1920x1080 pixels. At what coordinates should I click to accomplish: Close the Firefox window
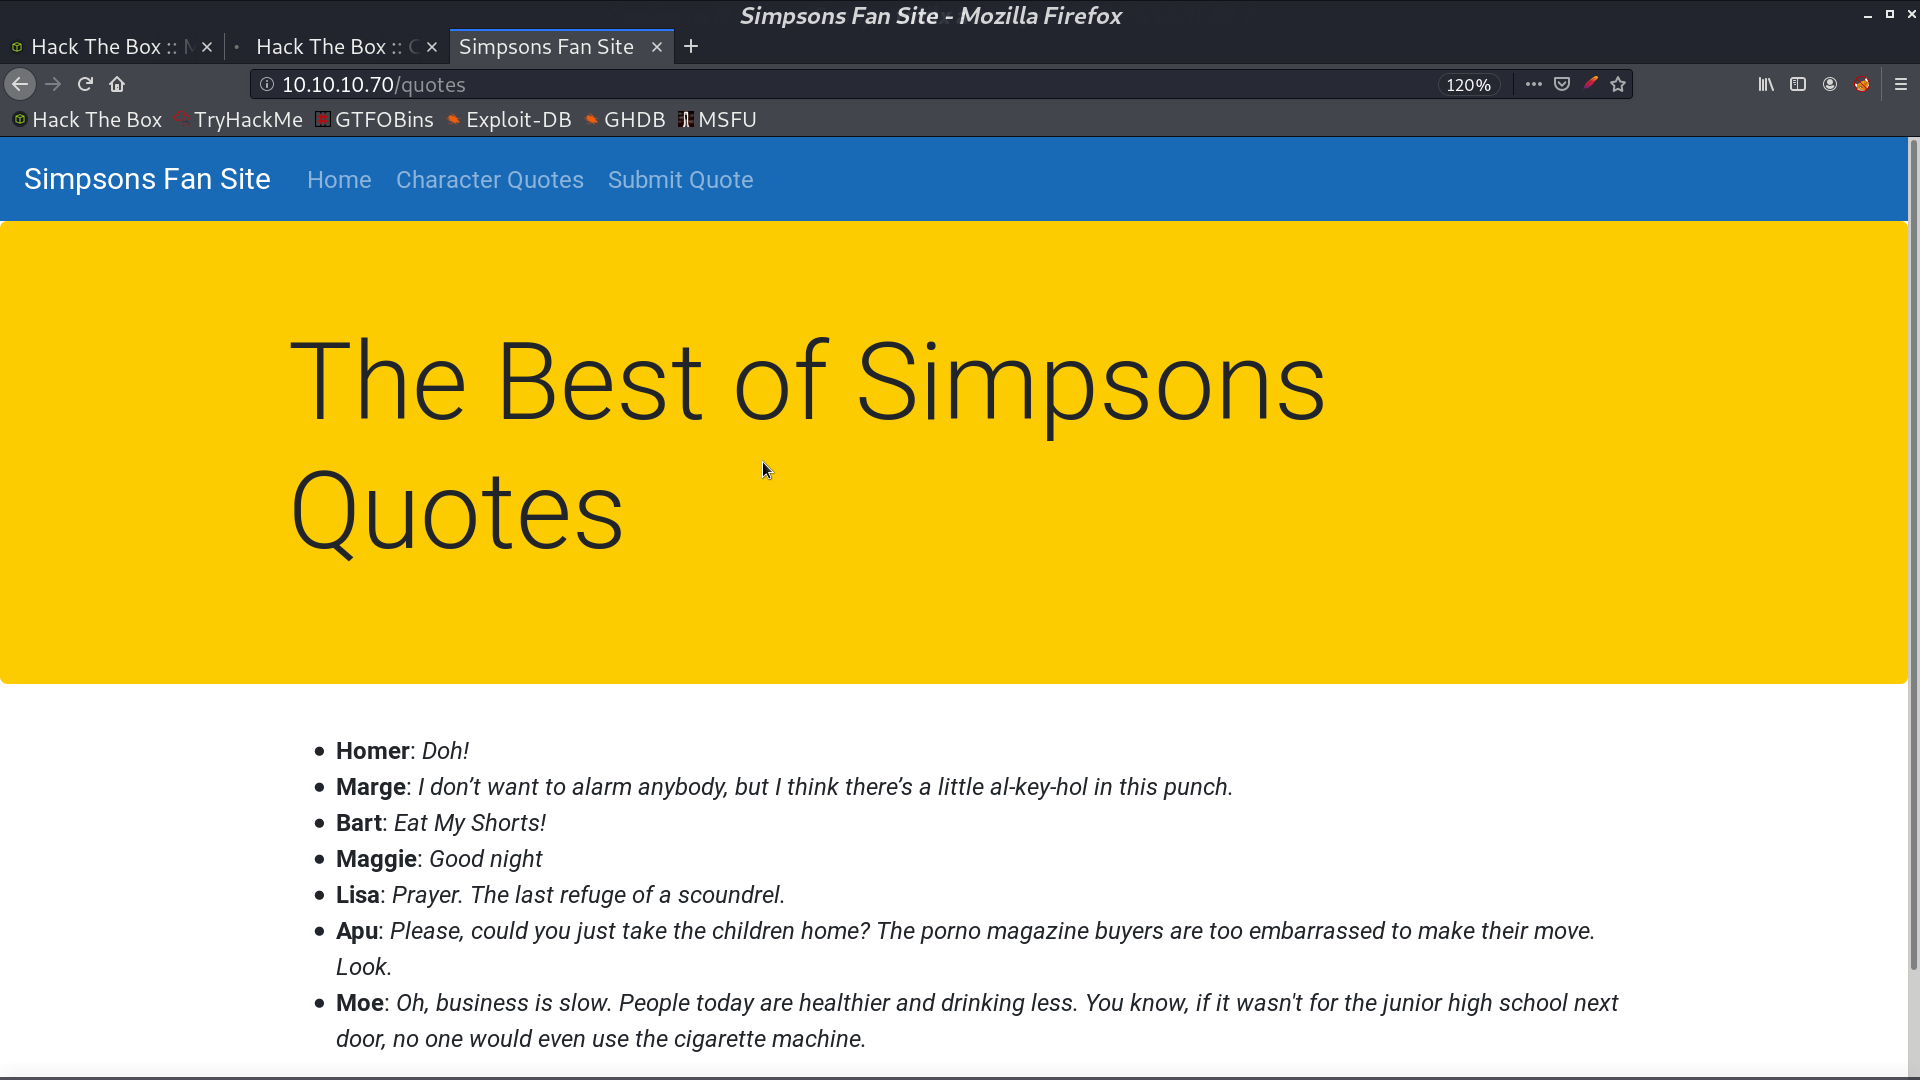pos(1911,15)
